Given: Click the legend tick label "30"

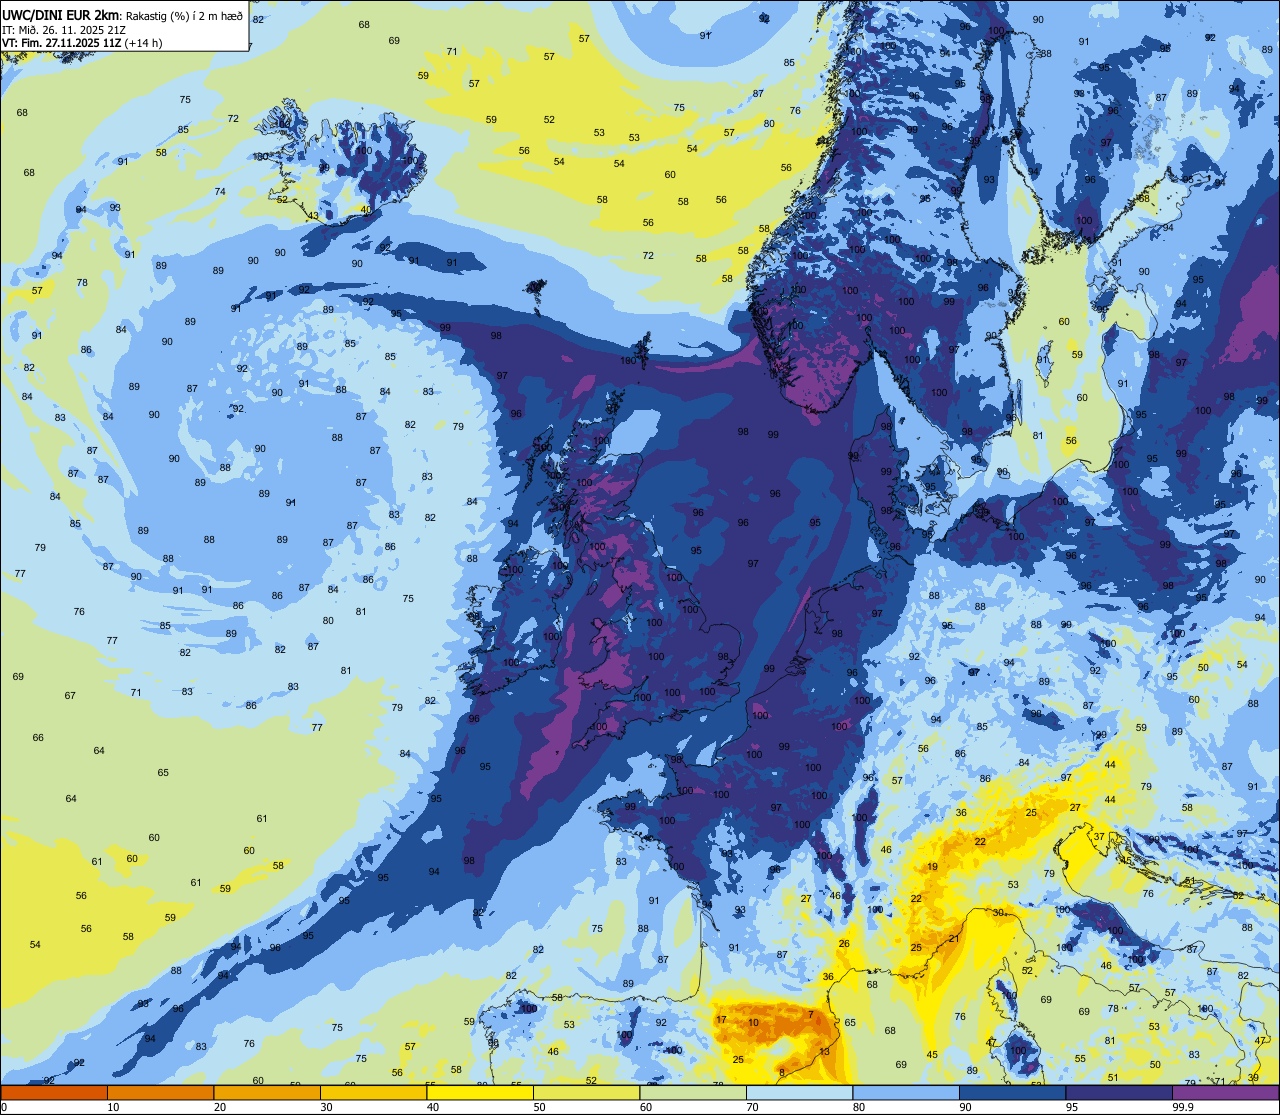Looking at the screenshot, I should coord(326,1107).
